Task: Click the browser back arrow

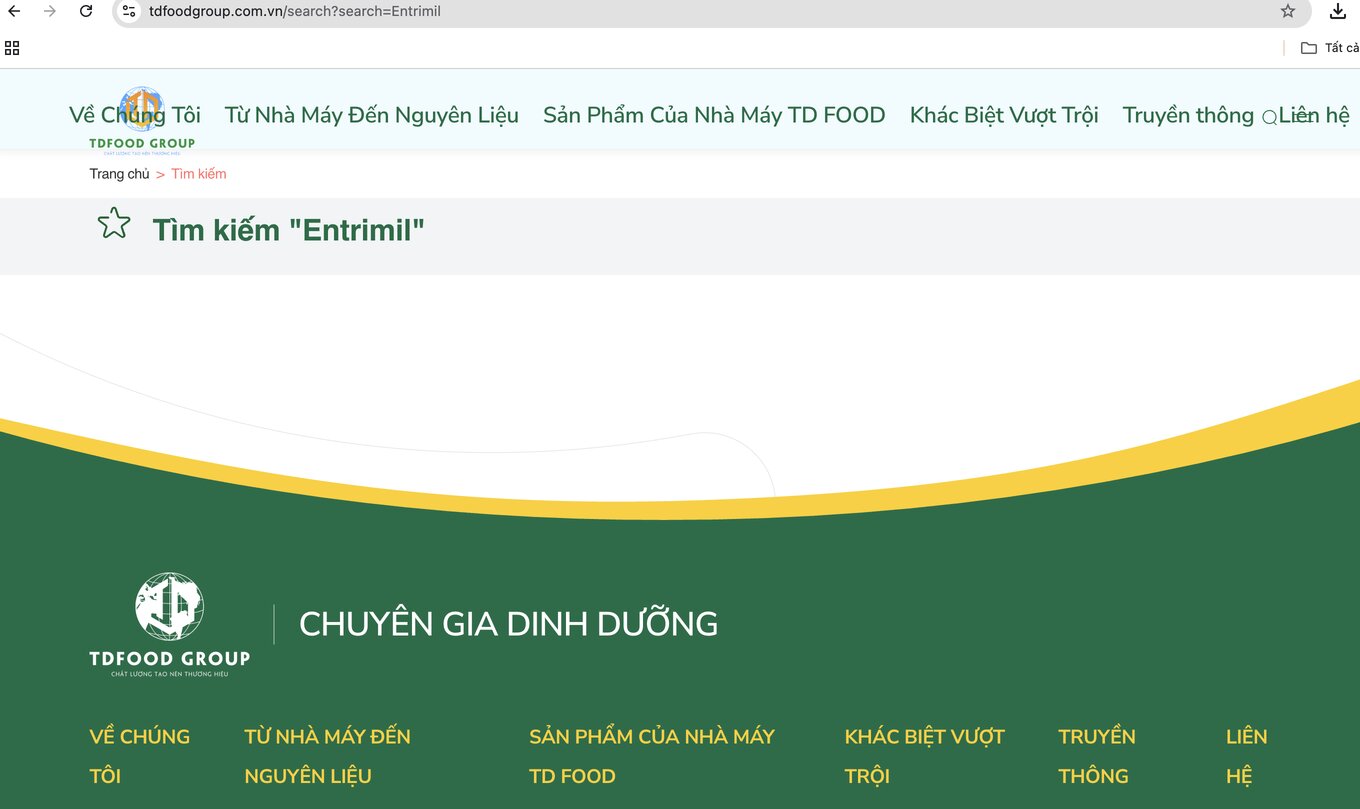Action: pyautogui.click(x=14, y=11)
